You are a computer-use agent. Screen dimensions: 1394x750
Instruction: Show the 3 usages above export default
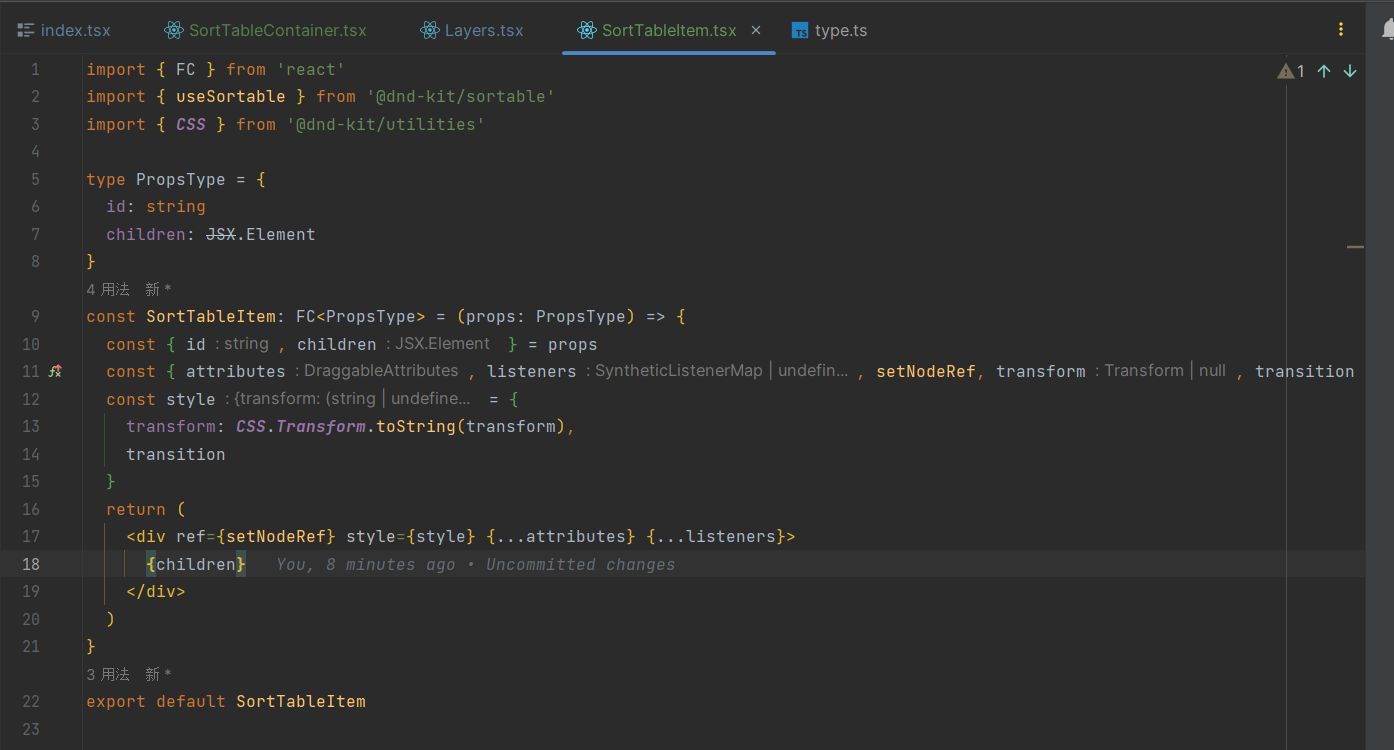point(108,674)
